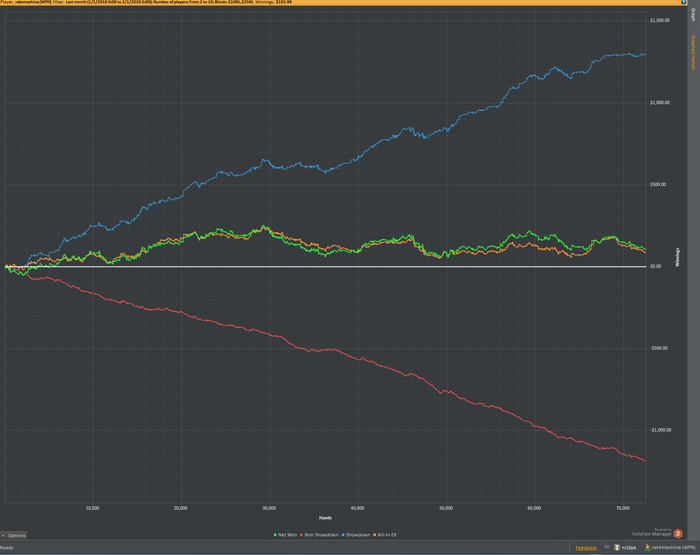Switch to the Graphed Hands side tab
700x555 pixels.
(x=693, y=52)
